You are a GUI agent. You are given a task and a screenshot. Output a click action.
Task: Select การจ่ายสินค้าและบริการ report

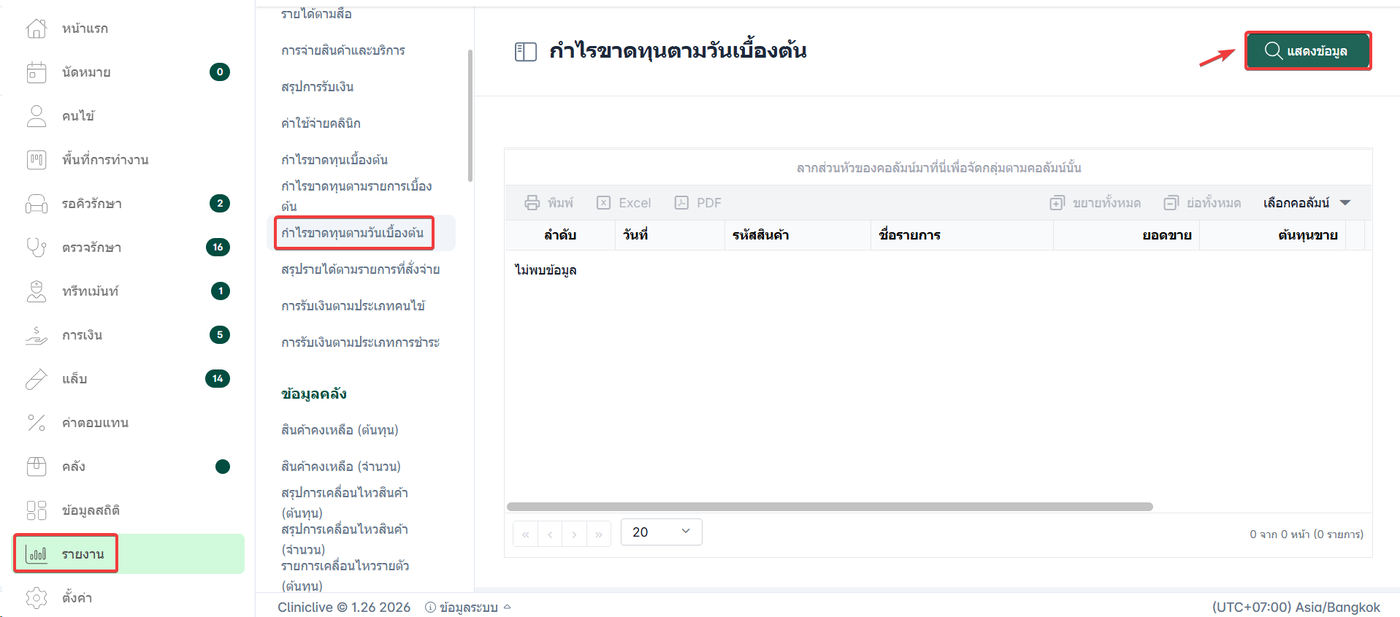343,50
